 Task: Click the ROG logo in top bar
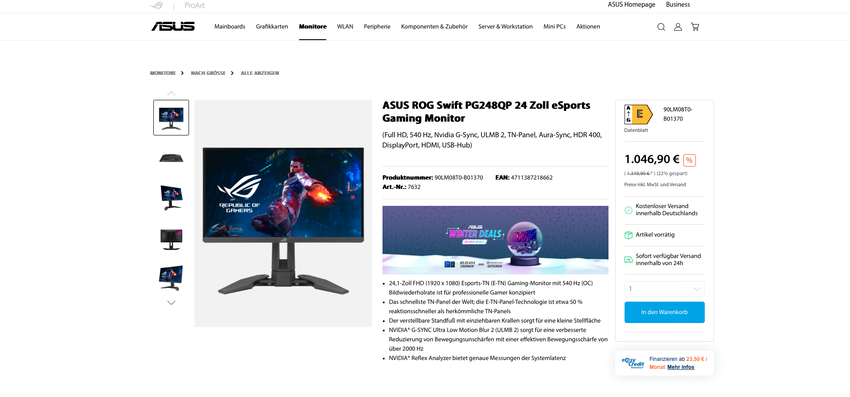tap(157, 5)
